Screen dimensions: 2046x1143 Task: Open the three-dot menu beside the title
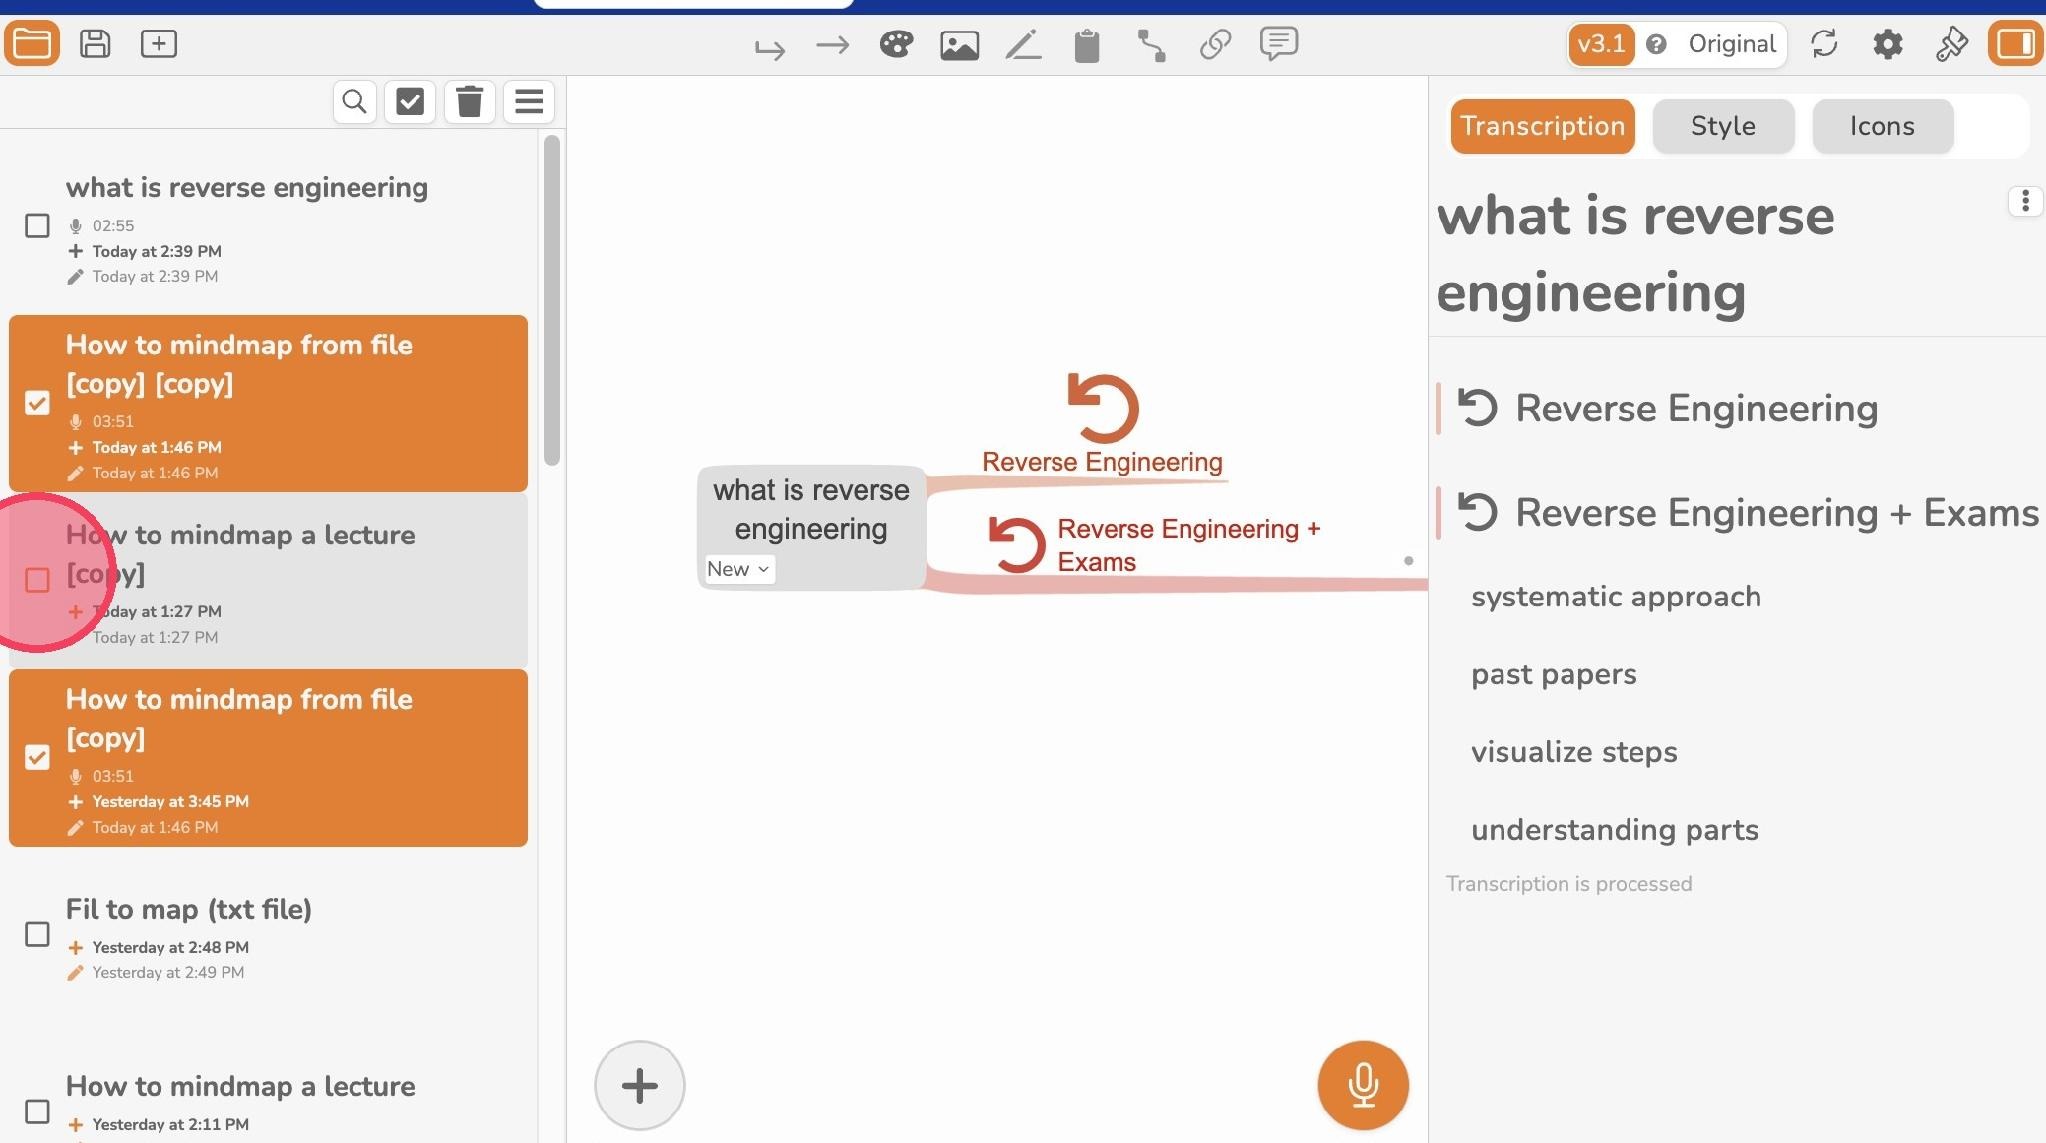coord(2025,201)
